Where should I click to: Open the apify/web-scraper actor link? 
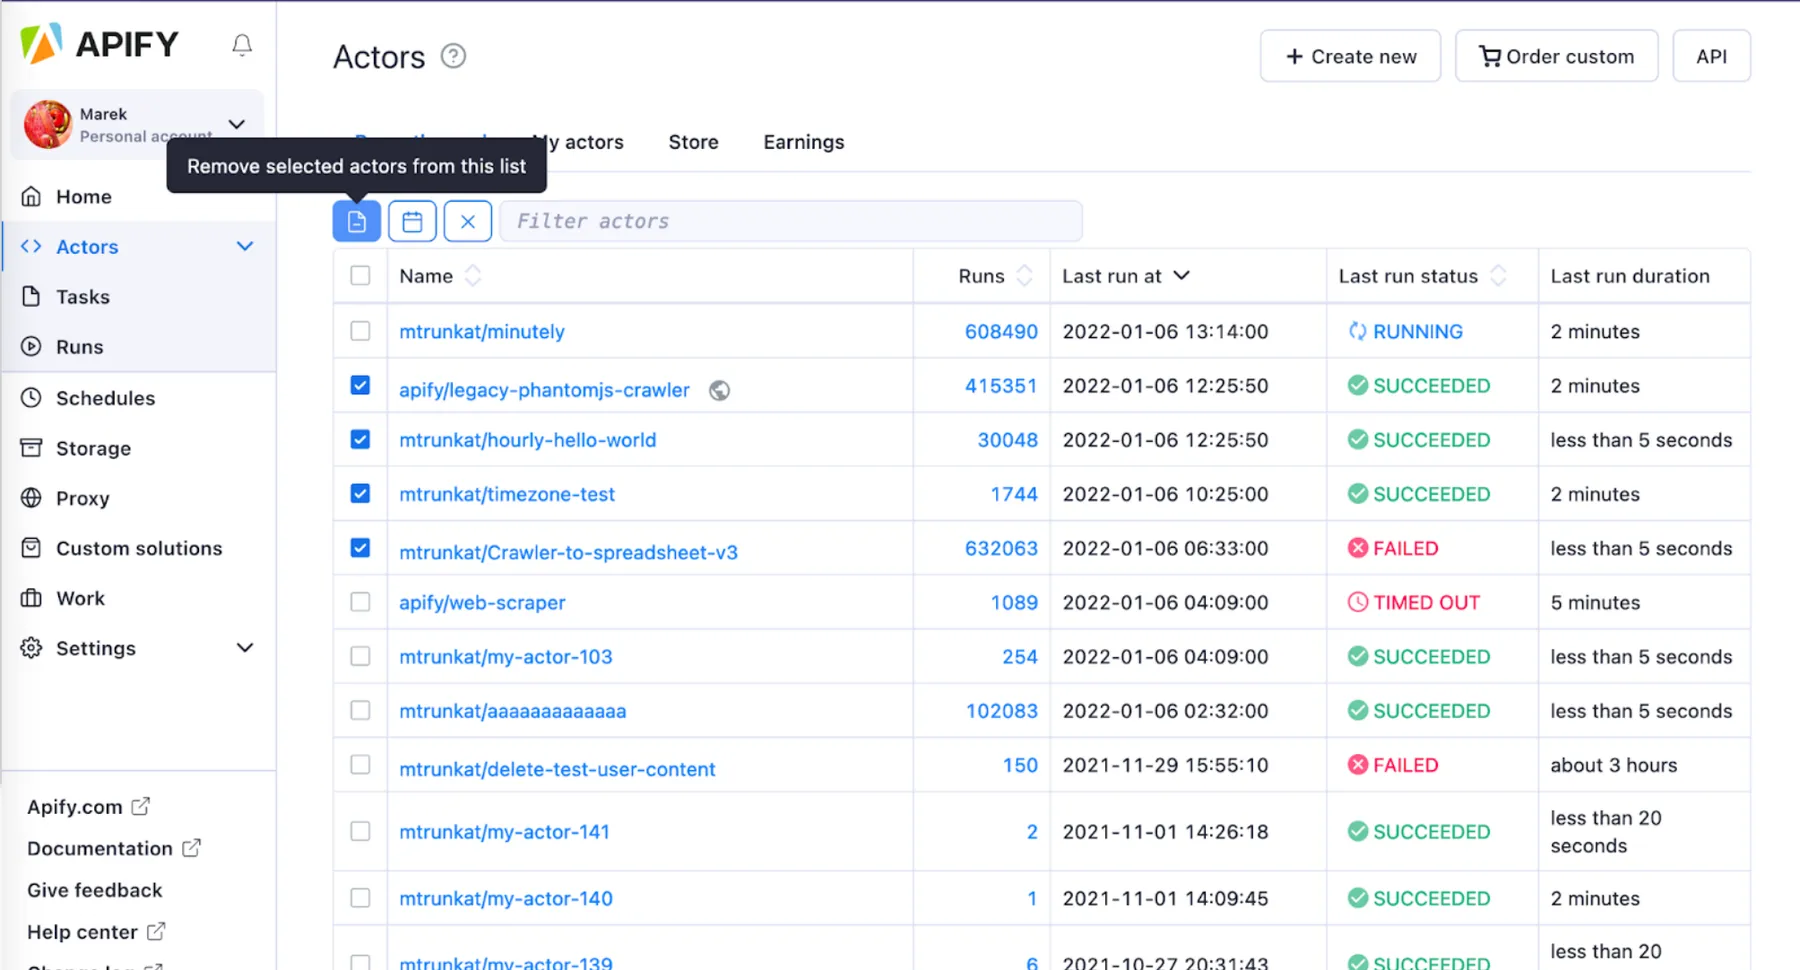(x=482, y=603)
